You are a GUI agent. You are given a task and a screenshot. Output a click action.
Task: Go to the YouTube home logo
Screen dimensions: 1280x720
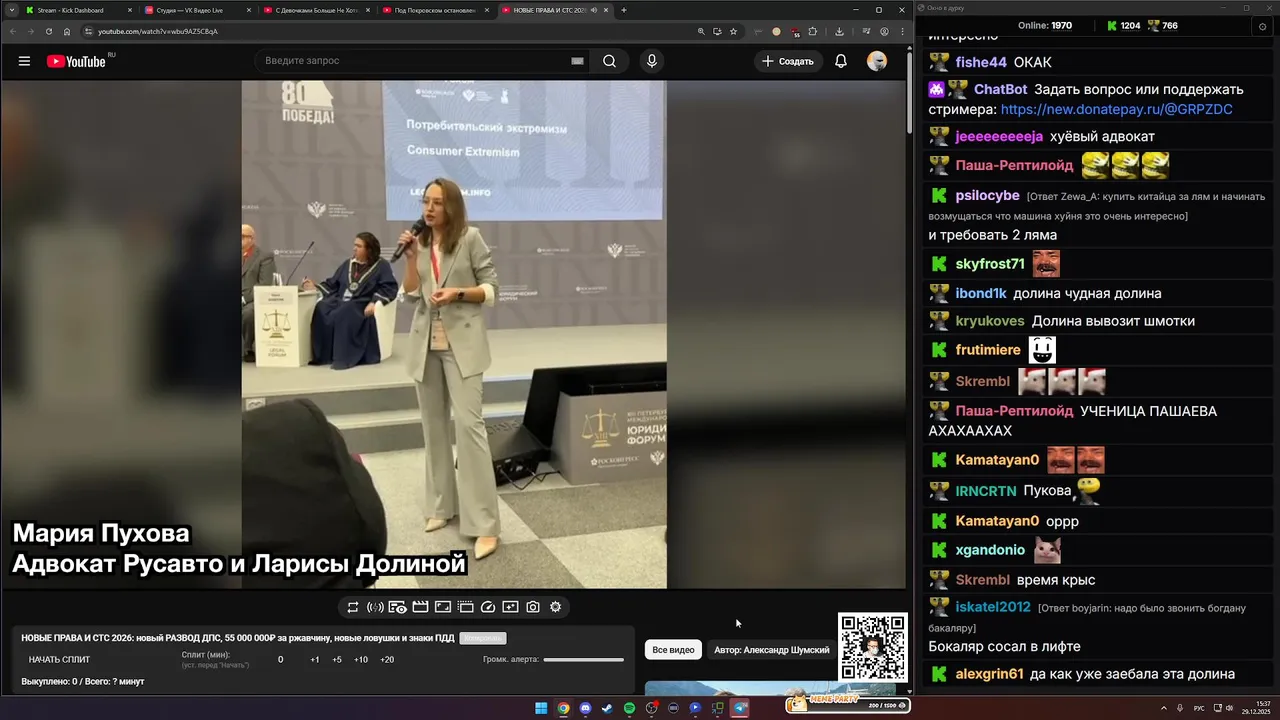(76, 61)
